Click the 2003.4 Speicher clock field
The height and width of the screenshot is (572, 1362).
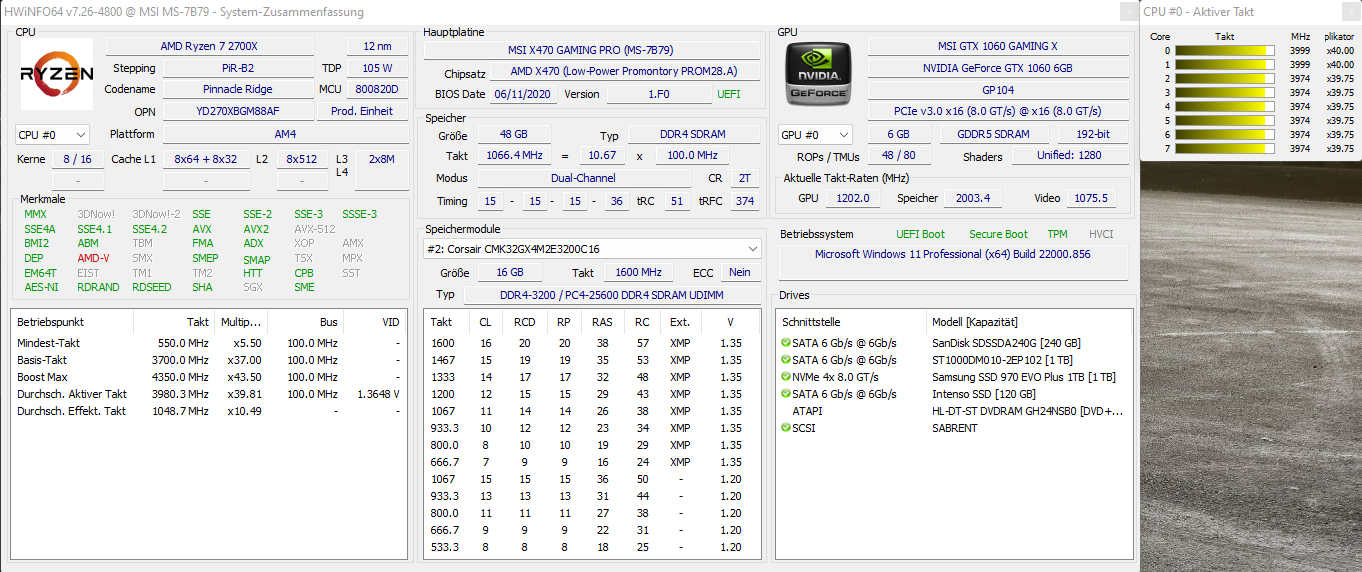click(972, 199)
